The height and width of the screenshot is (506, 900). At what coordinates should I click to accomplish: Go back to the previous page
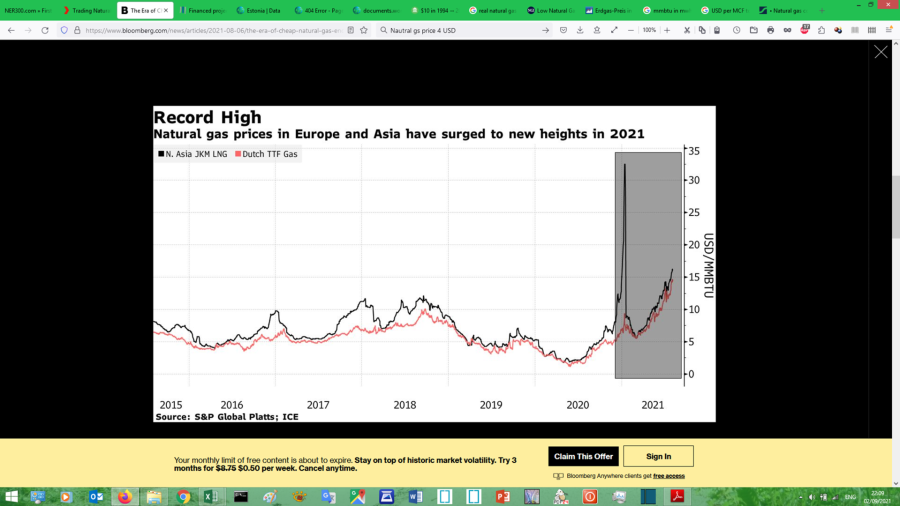pos(10,30)
